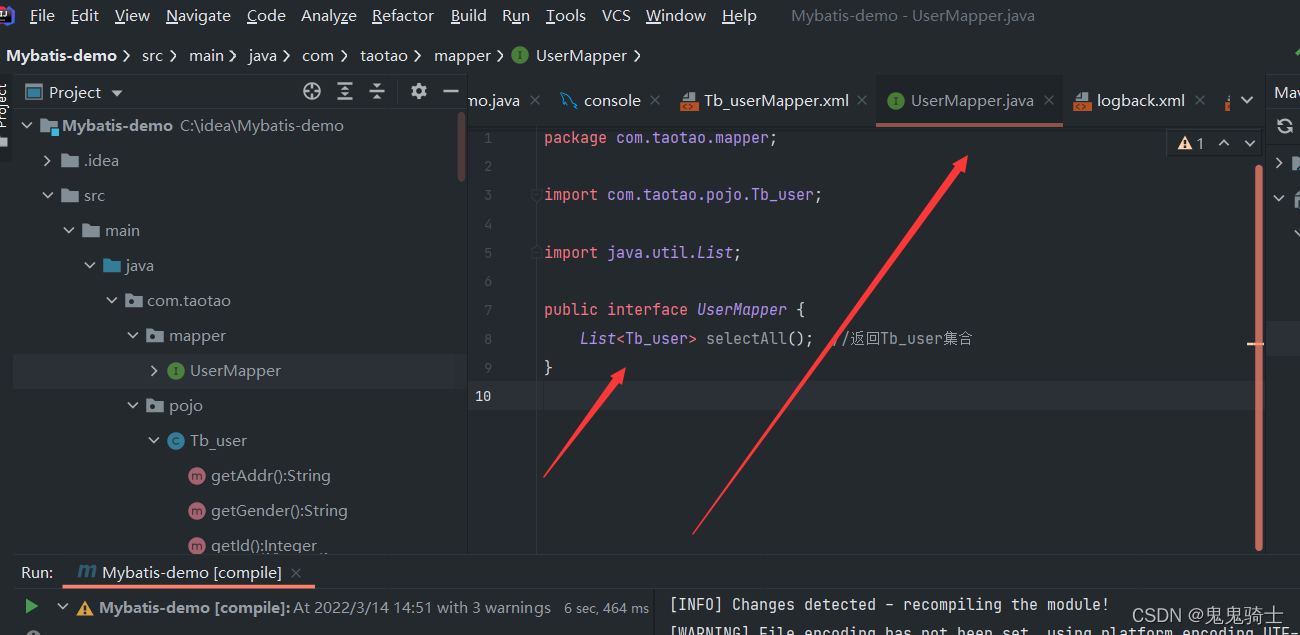
Task: Collapse Tb_user class node
Action: 153,441
